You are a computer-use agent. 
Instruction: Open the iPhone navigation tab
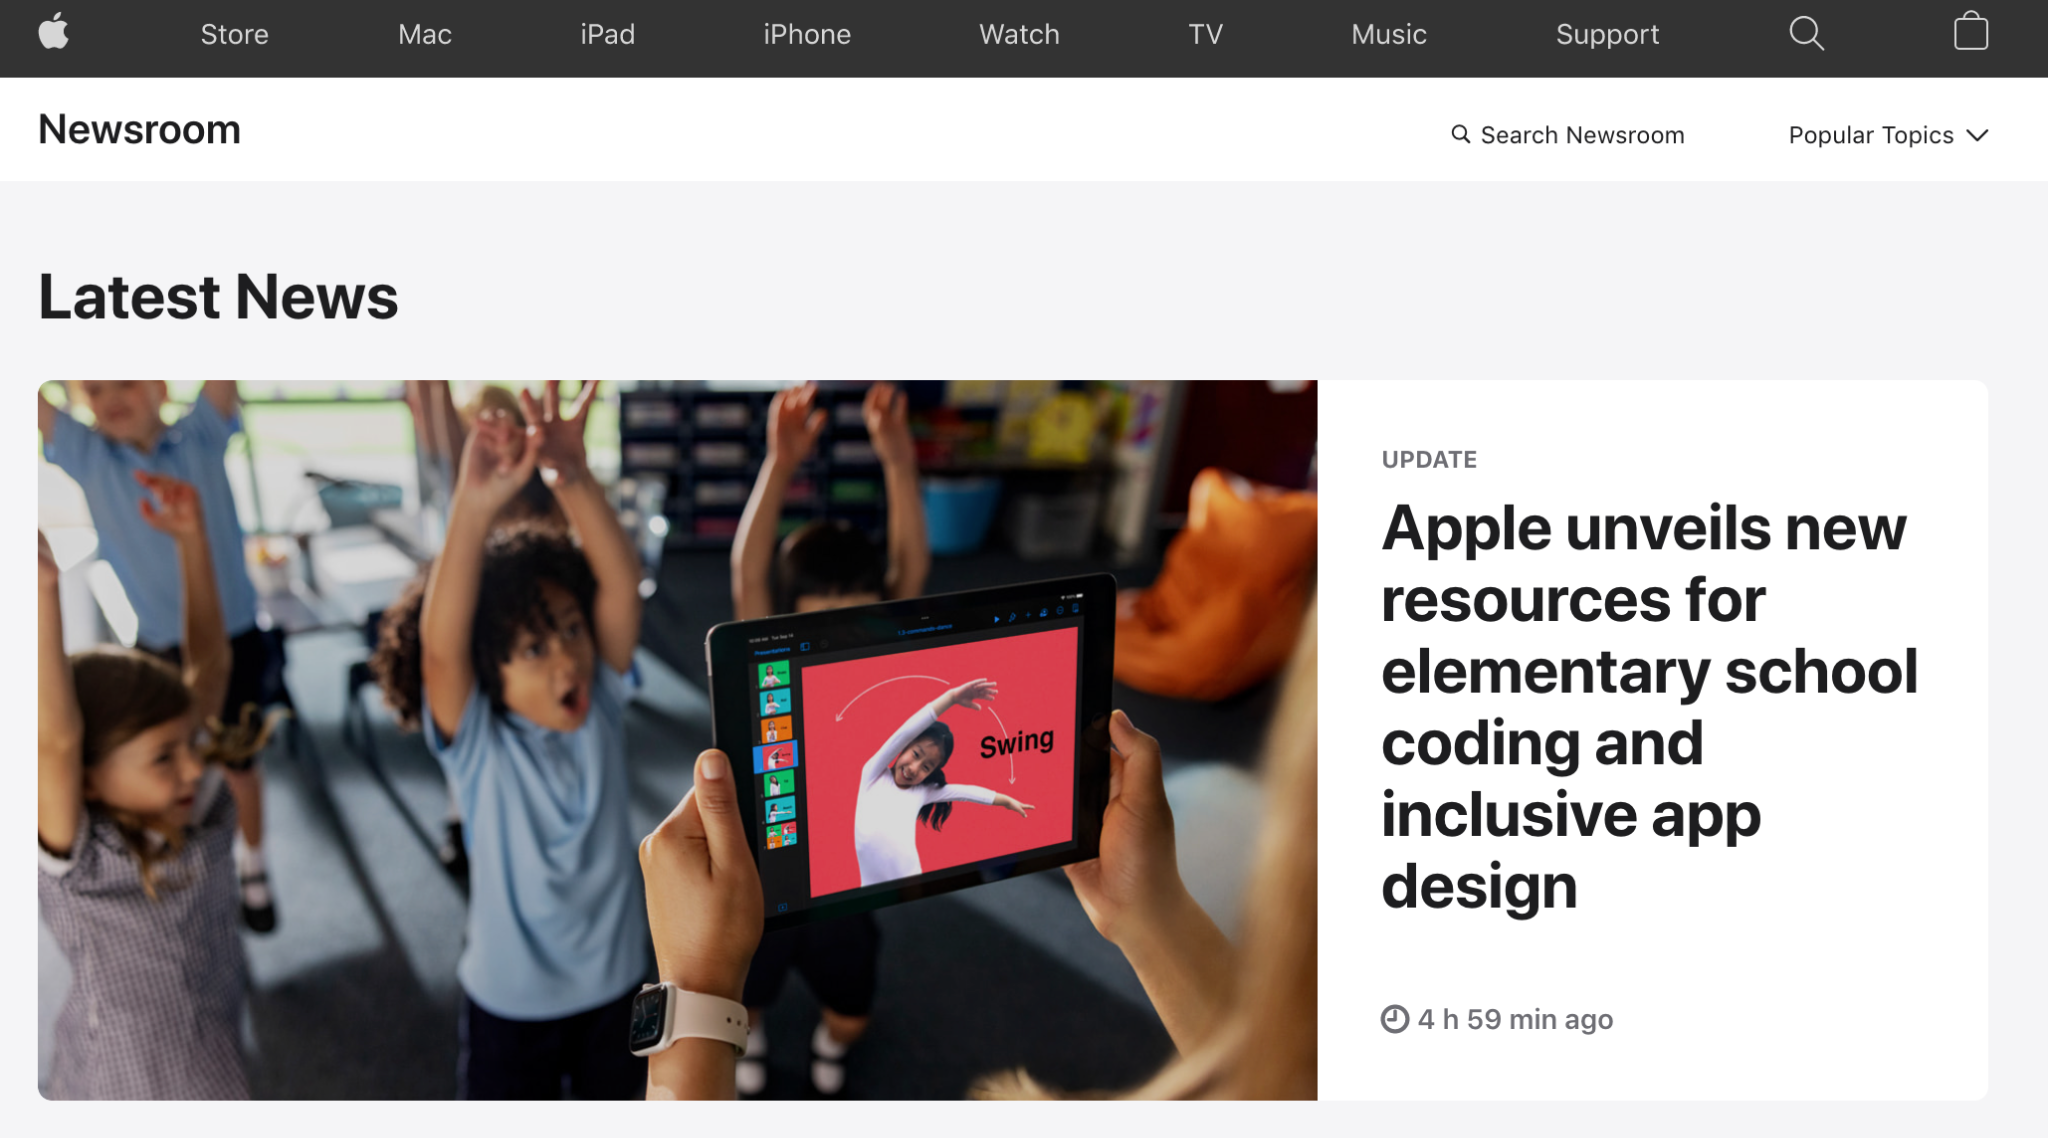click(805, 36)
